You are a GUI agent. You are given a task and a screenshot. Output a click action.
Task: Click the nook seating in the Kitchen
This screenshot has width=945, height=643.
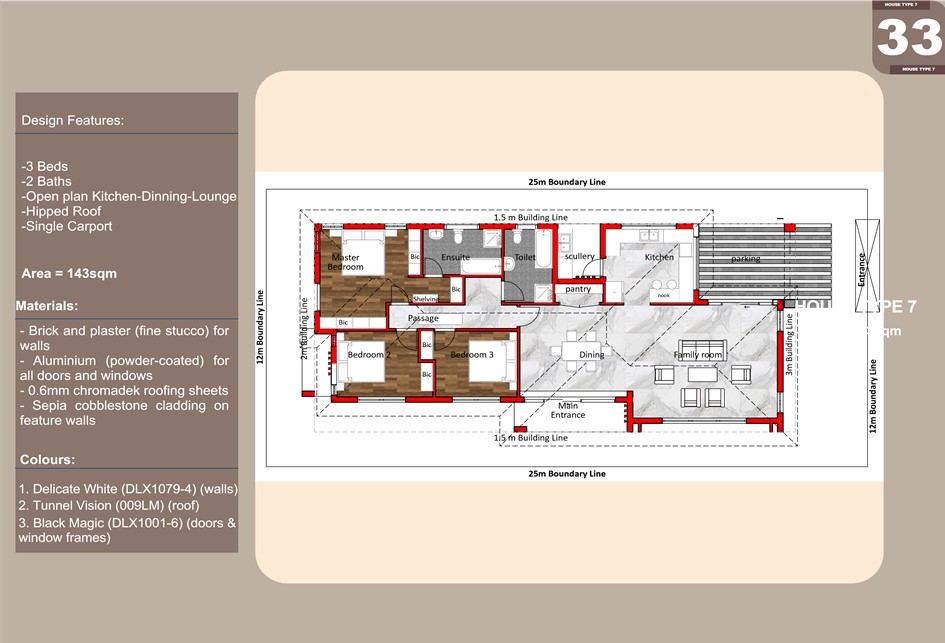coord(663,292)
